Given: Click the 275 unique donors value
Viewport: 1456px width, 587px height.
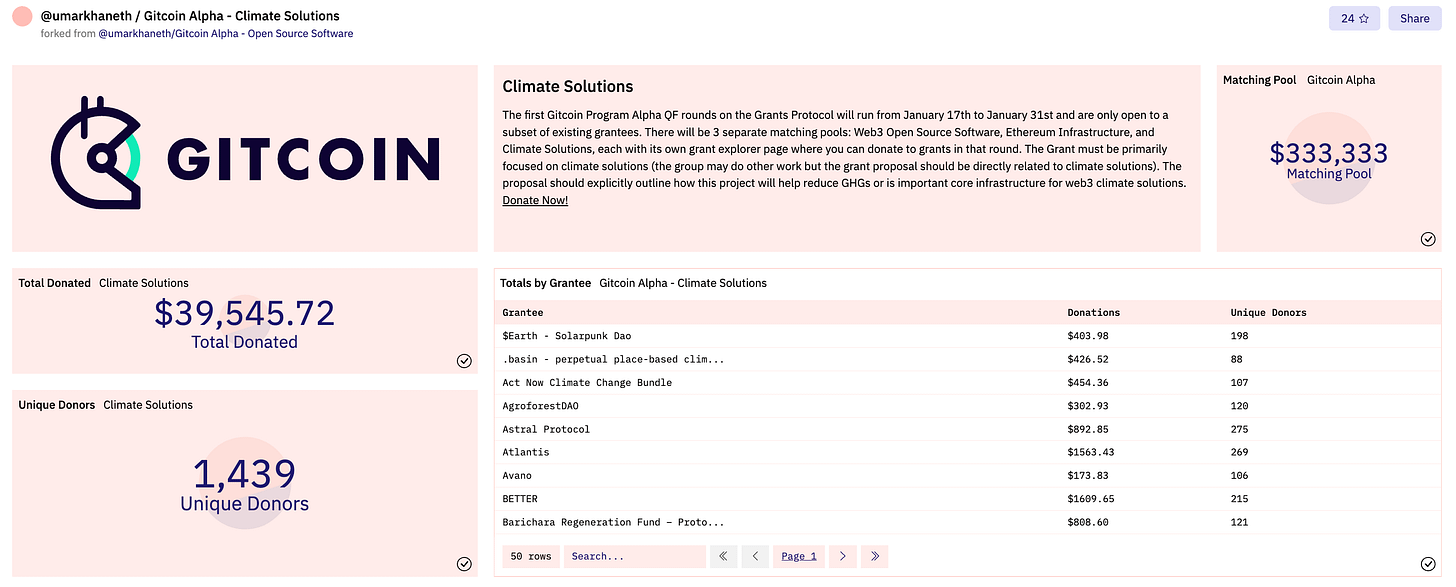Looking at the screenshot, I should tap(1240, 429).
